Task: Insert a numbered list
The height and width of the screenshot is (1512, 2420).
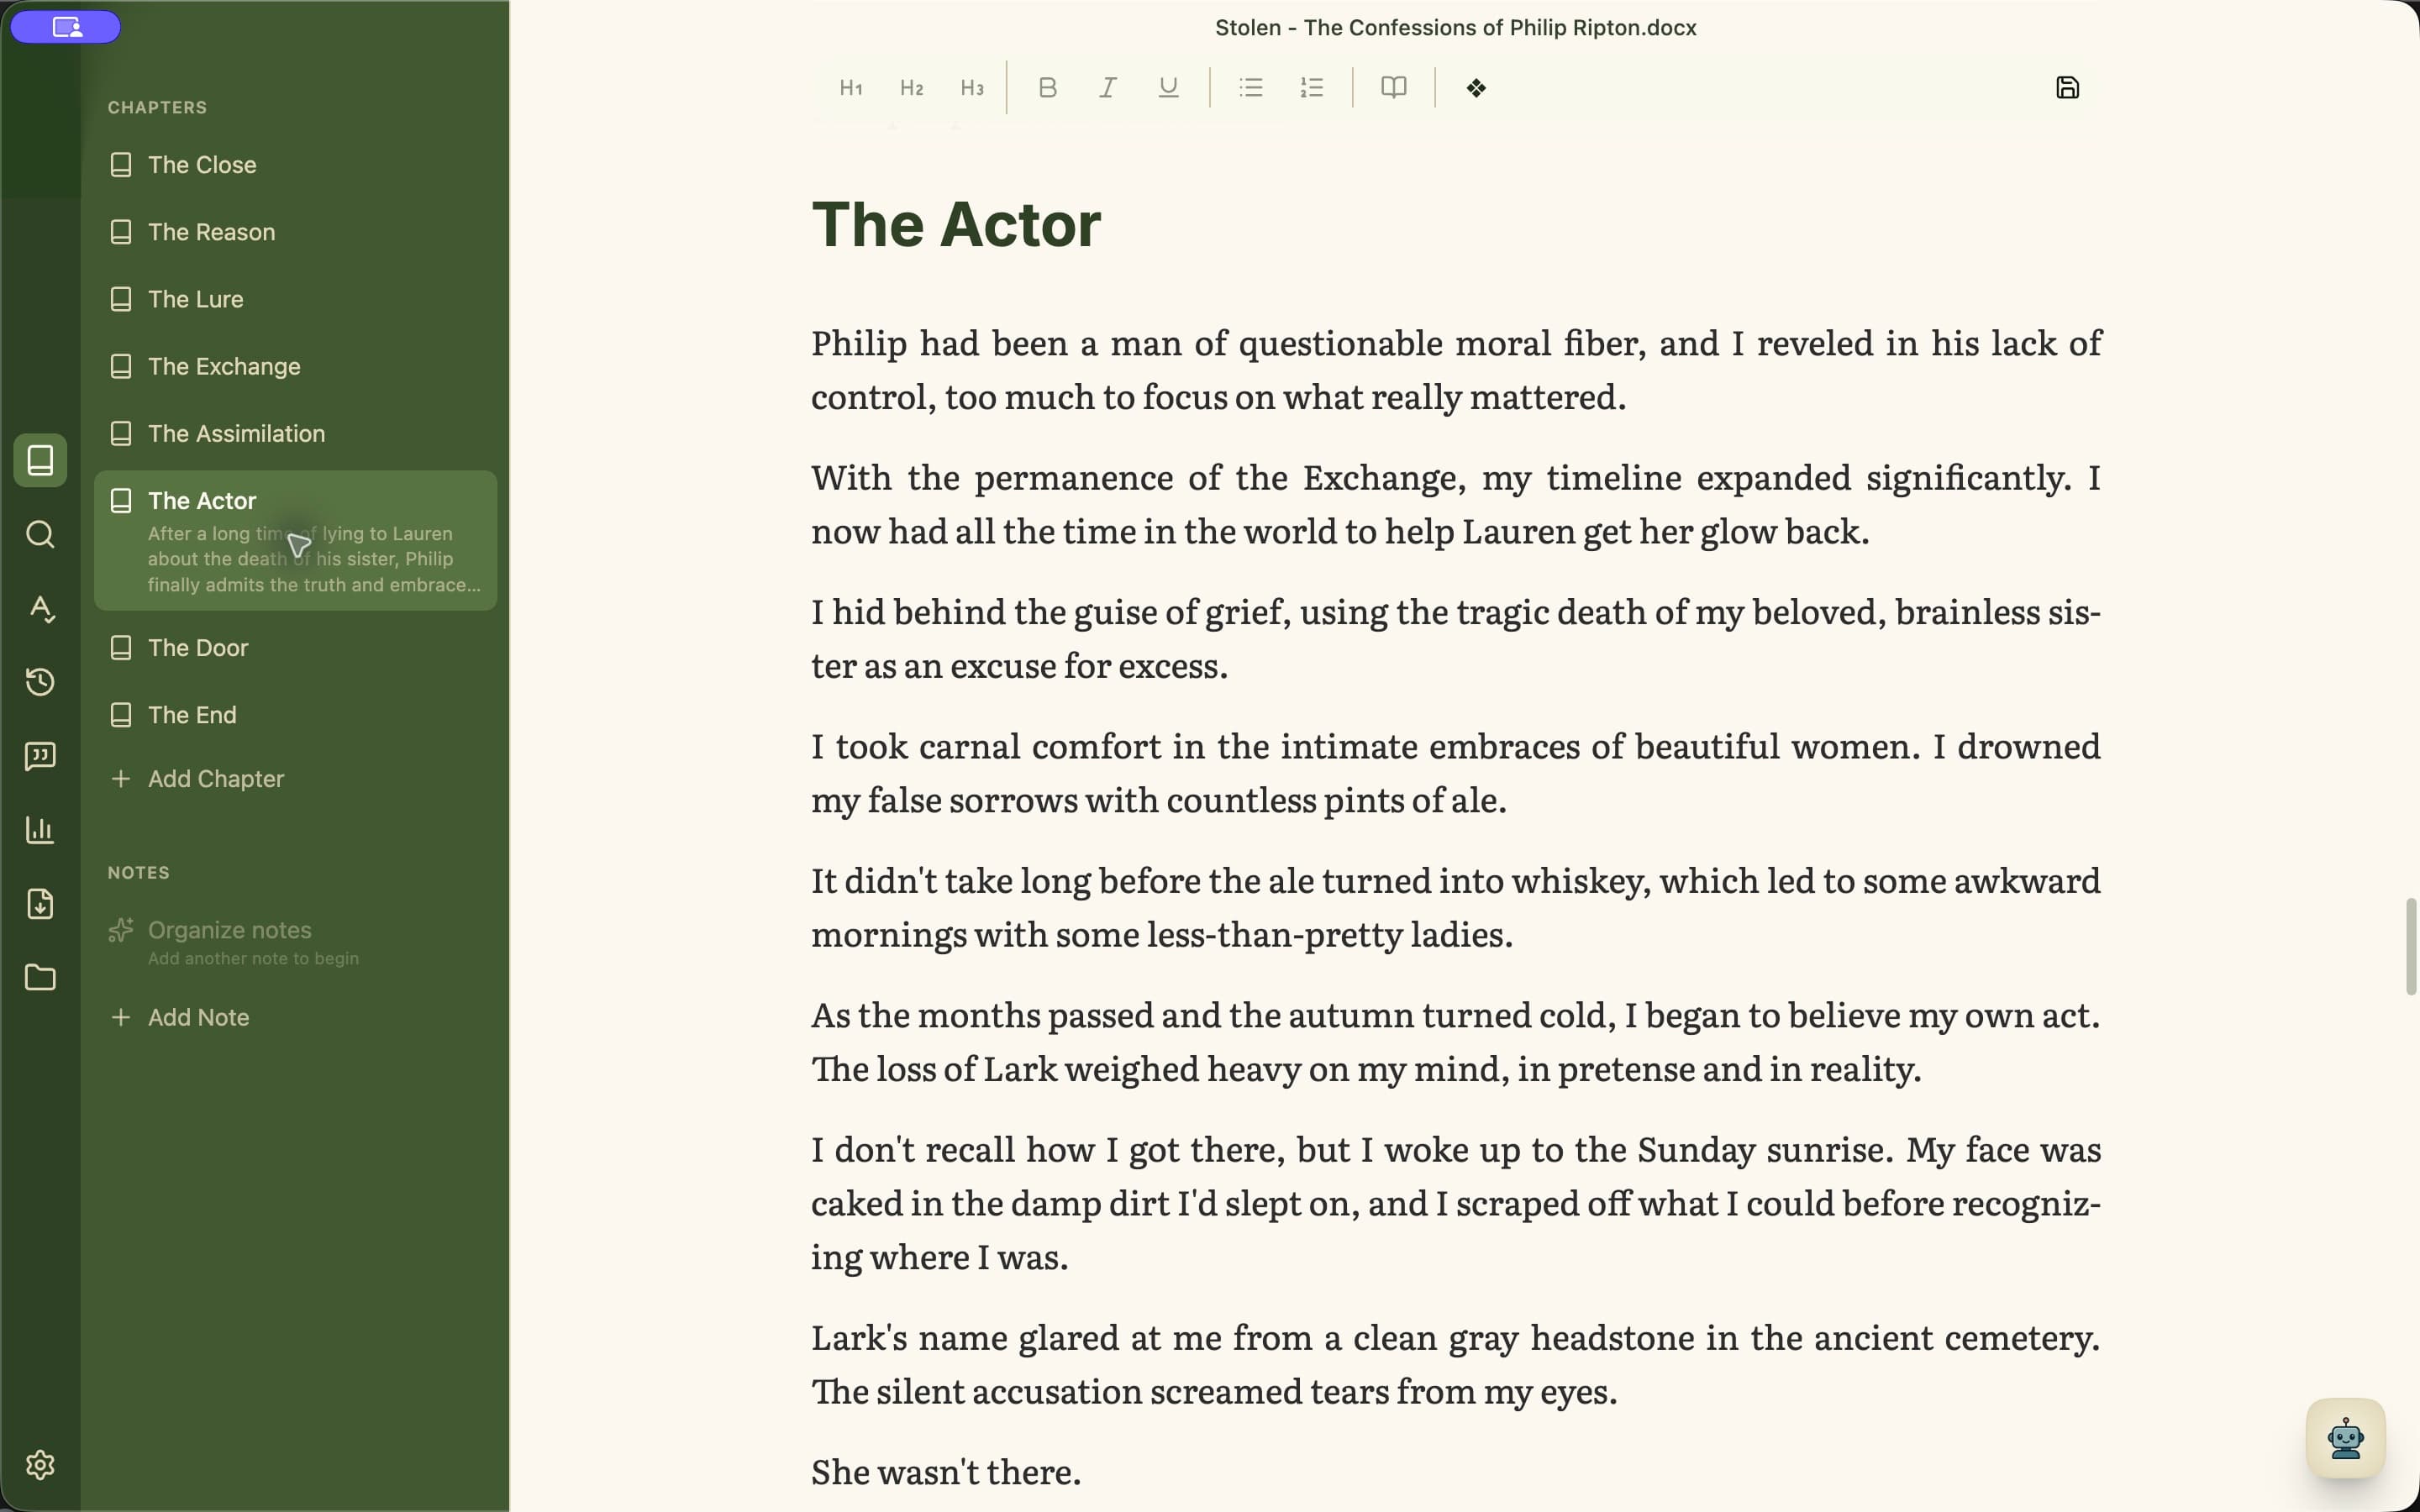Action: click(1312, 88)
